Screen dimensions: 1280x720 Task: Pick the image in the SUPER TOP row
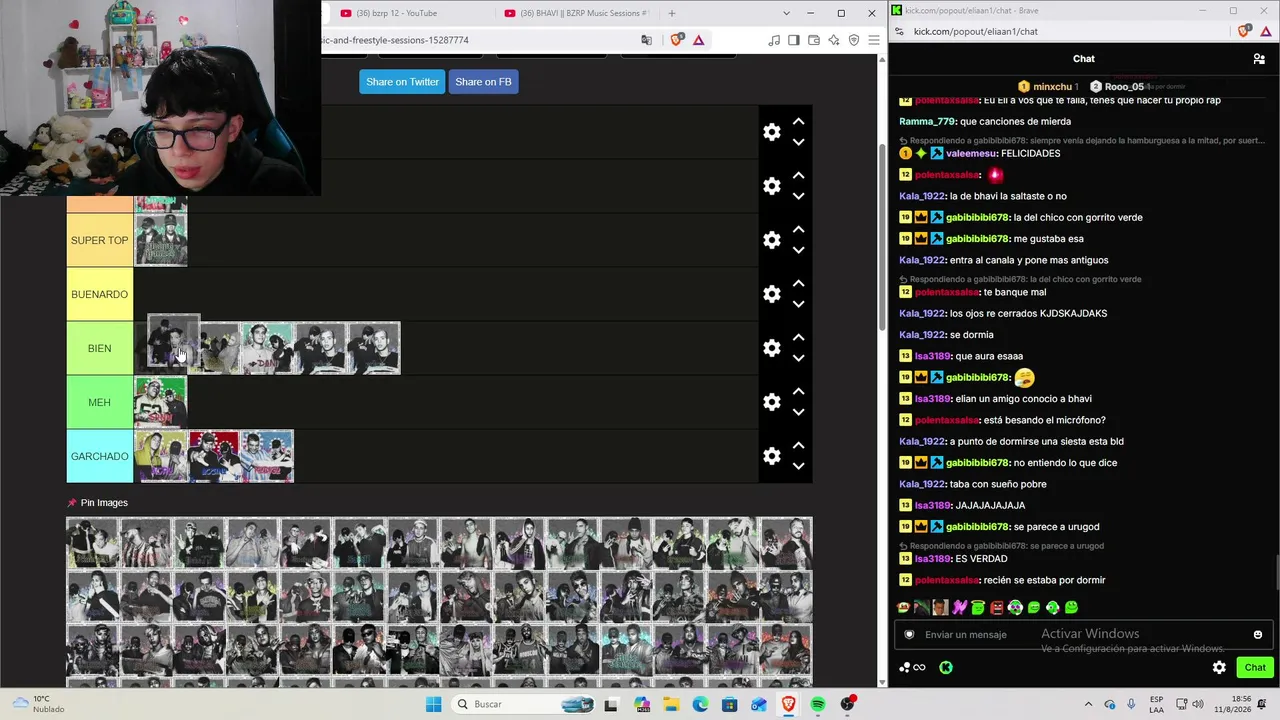161,240
